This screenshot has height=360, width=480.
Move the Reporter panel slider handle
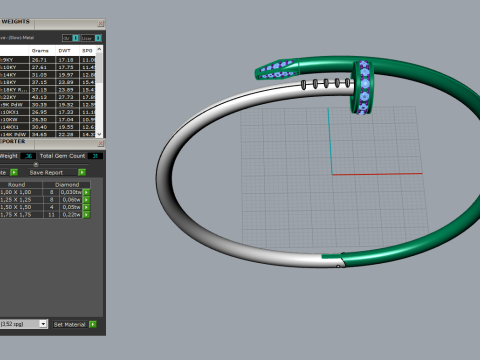(x=36, y=164)
